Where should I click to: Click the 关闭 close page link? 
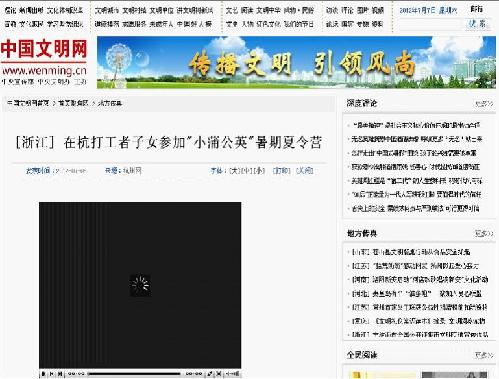305,171
